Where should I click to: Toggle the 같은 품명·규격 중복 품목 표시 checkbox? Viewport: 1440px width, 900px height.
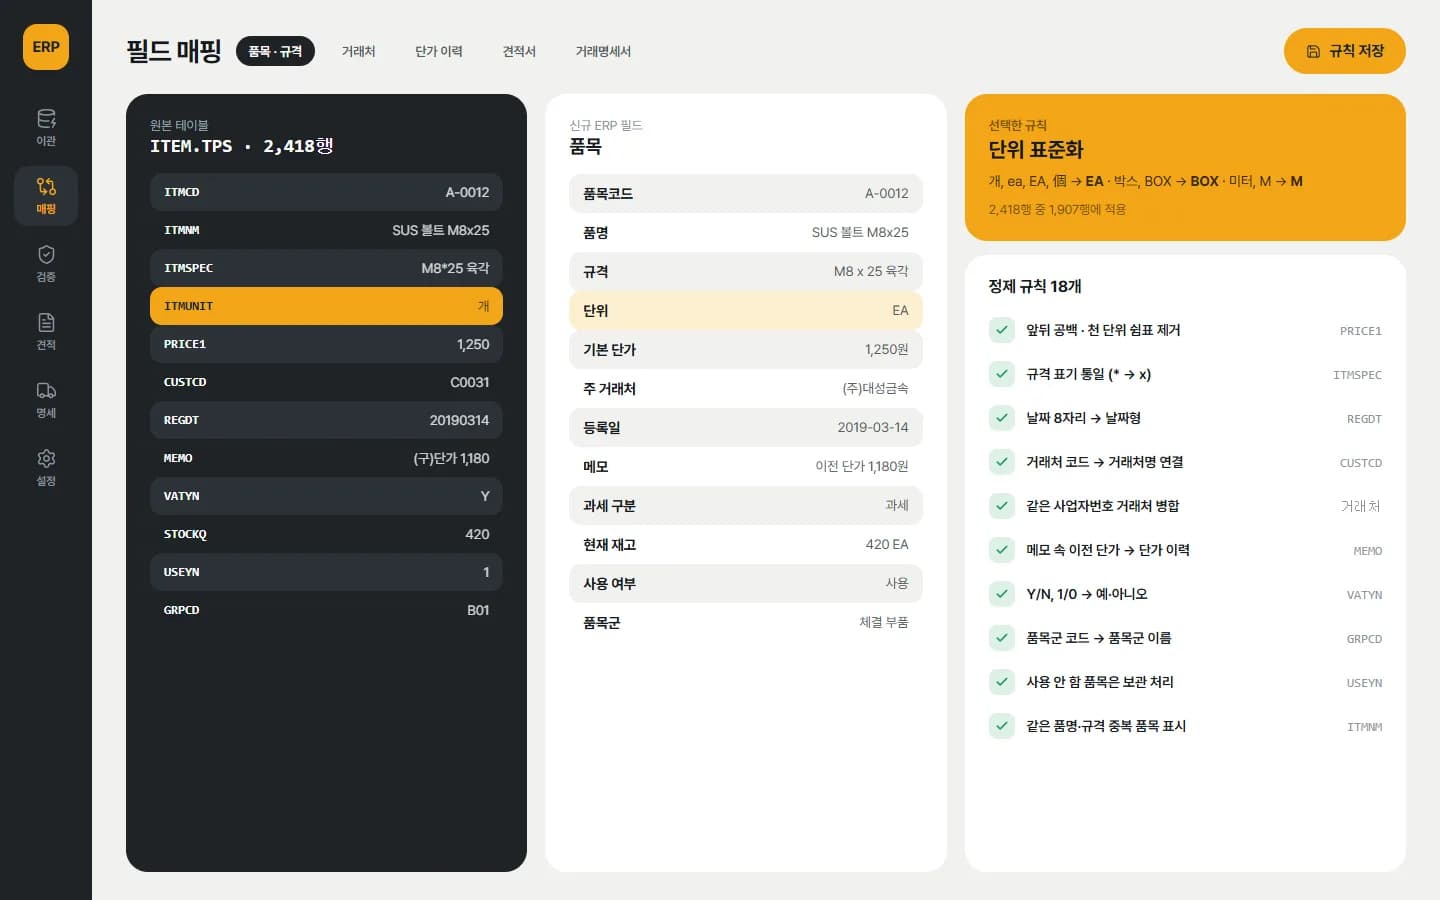(1001, 726)
